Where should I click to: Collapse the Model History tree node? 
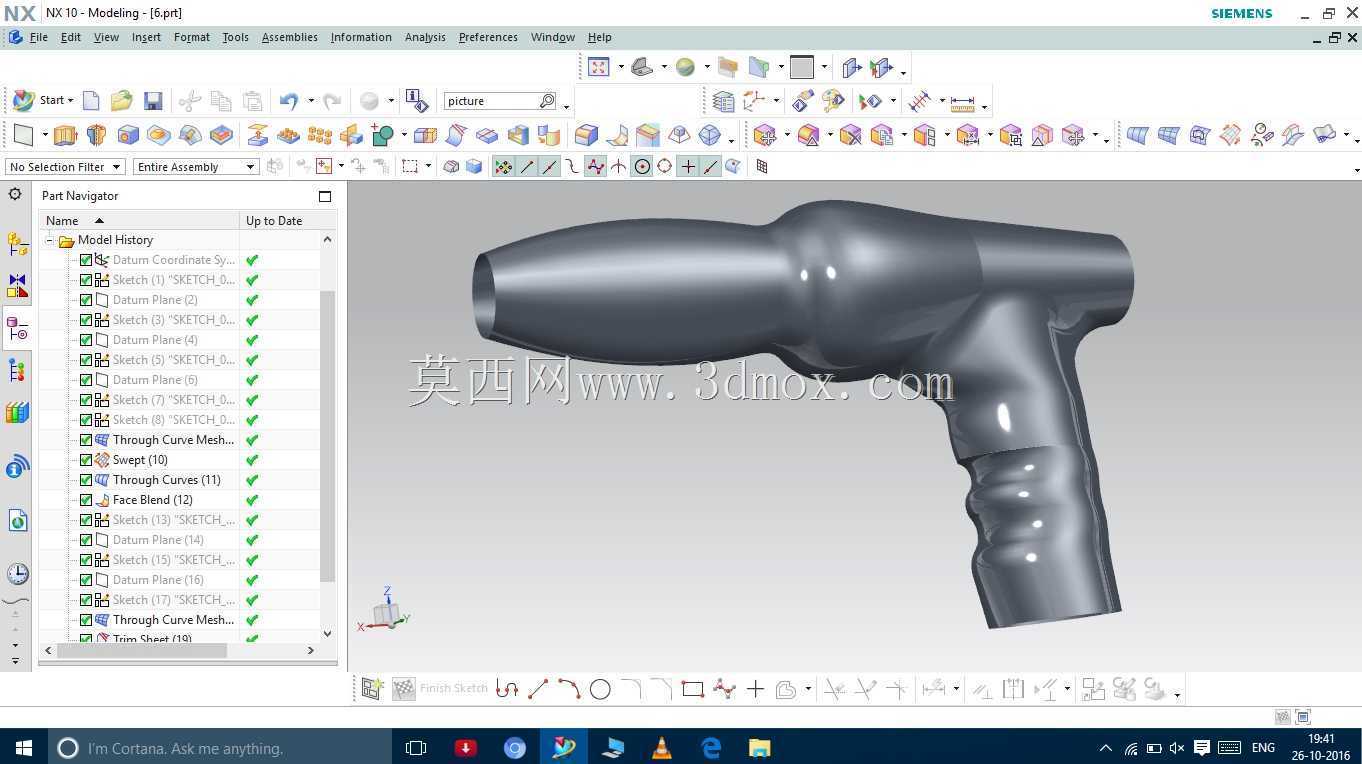pyautogui.click(x=49, y=240)
